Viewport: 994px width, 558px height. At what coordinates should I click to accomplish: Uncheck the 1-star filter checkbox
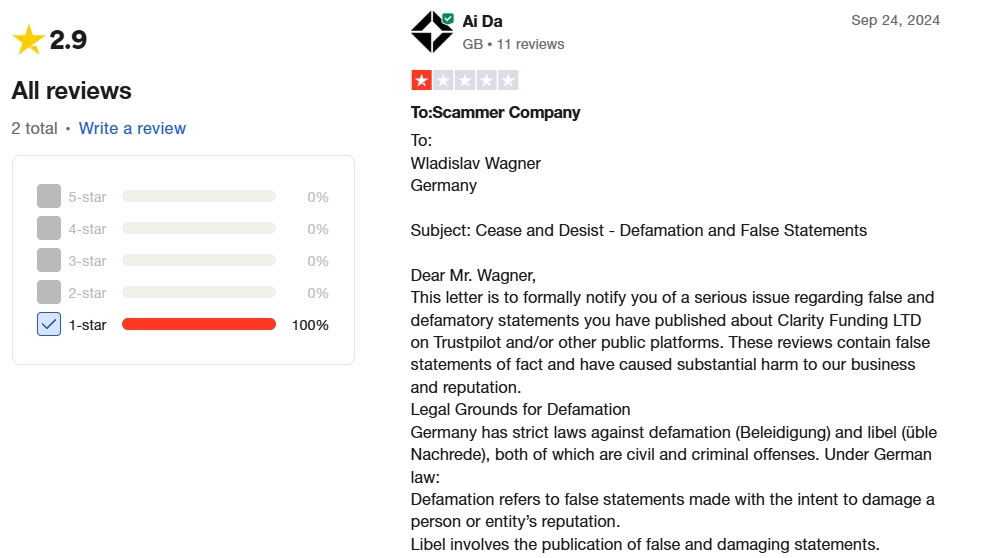(x=49, y=324)
